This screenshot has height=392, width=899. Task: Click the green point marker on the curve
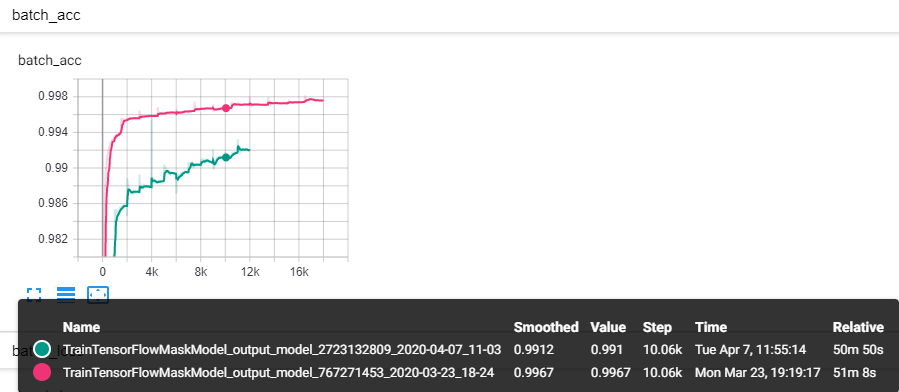tap(226, 157)
